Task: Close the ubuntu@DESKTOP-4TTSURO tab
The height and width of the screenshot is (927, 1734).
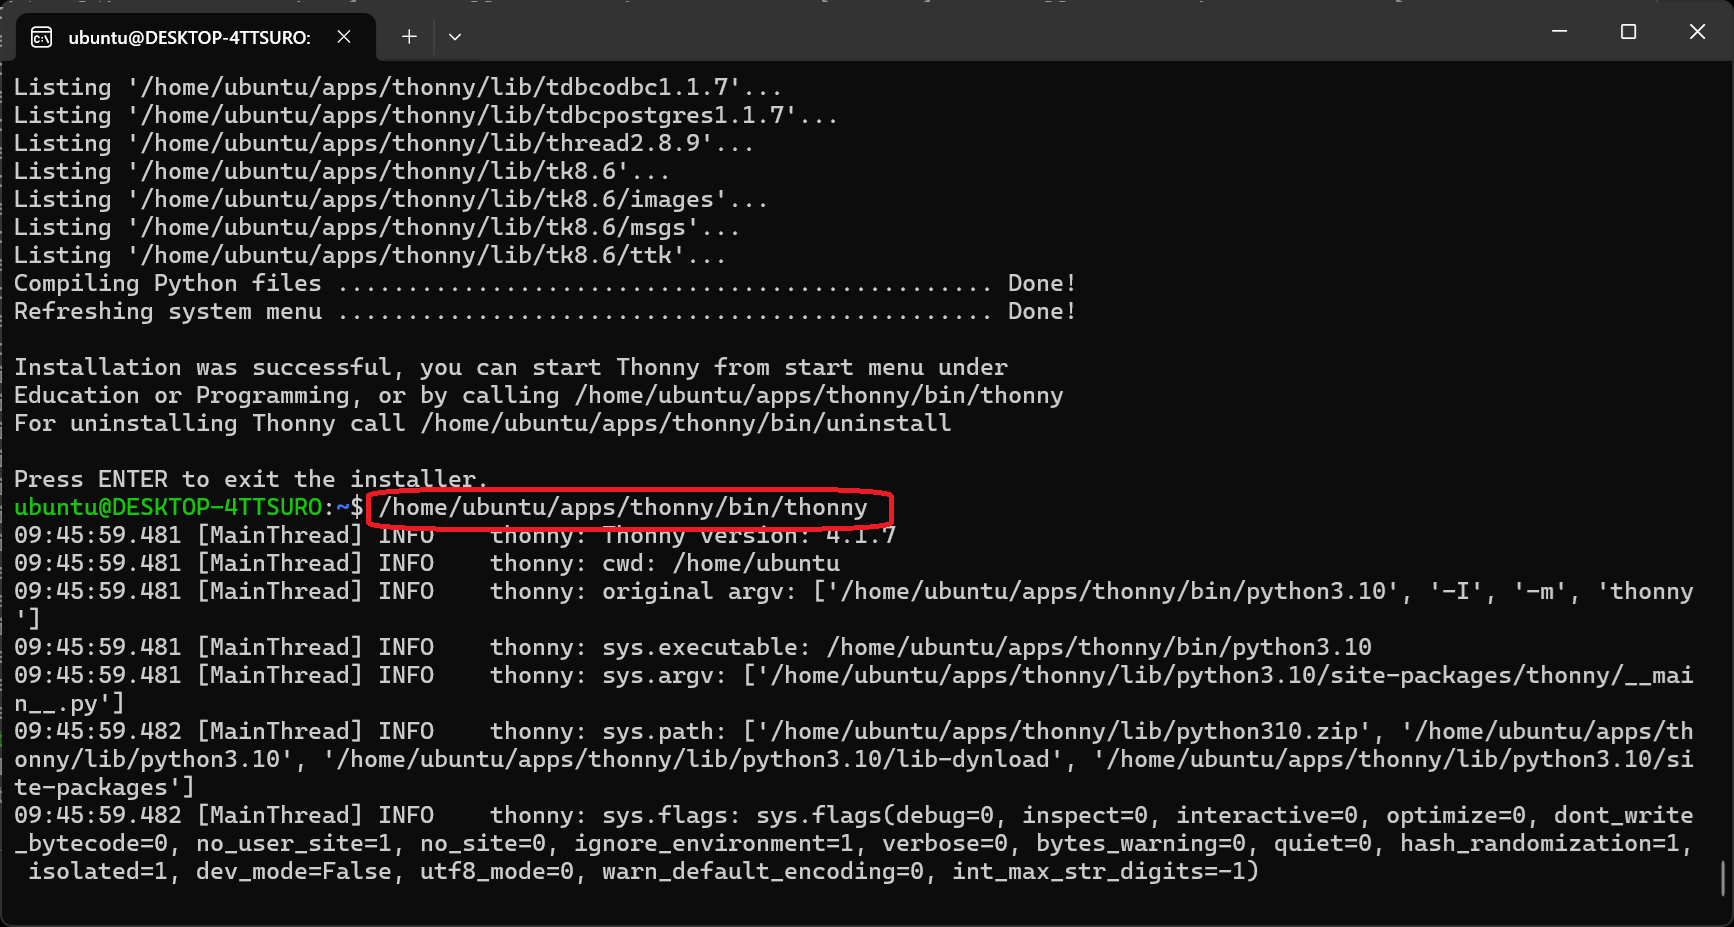Action: (344, 37)
